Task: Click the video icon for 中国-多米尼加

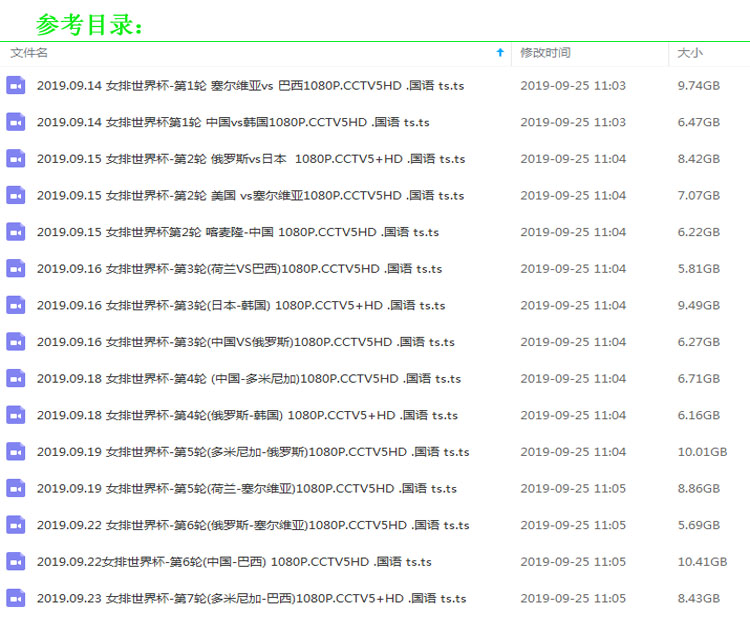Action: click(x=15, y=378)
